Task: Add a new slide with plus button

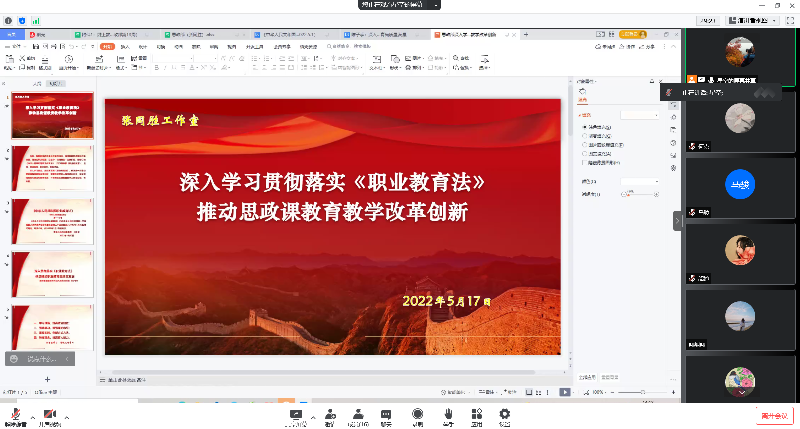Action: pos(47,379)
